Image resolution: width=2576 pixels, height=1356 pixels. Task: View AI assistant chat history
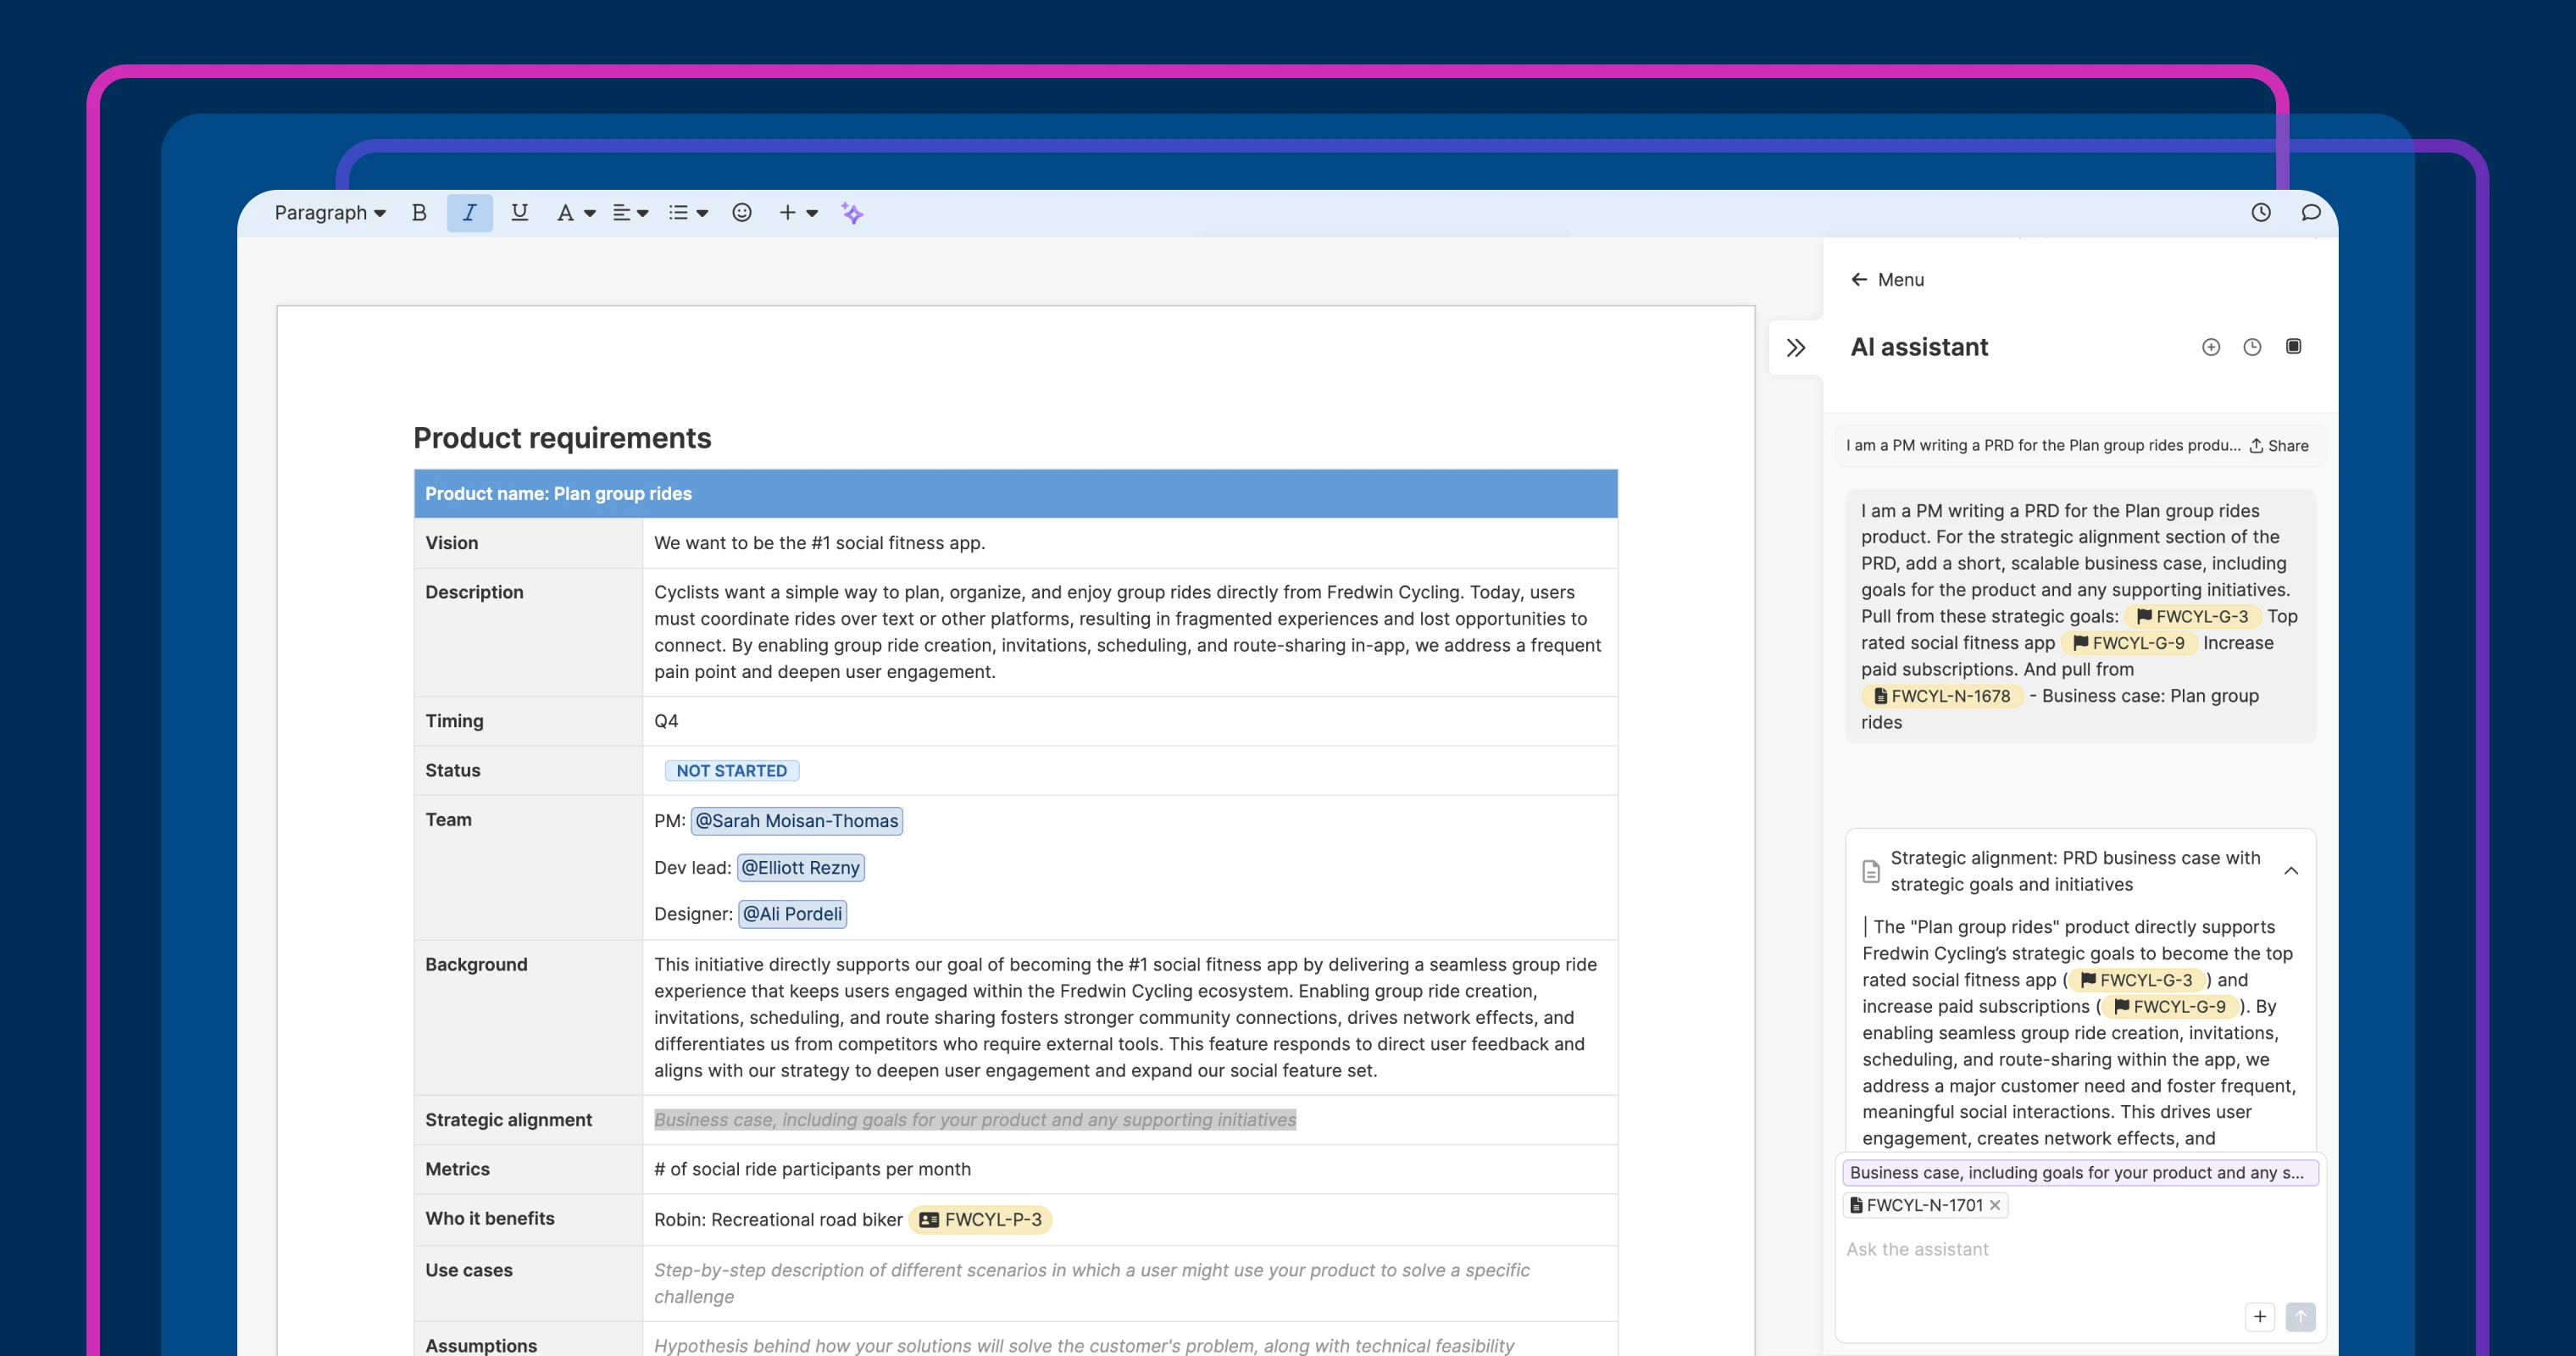point(2252,347)
